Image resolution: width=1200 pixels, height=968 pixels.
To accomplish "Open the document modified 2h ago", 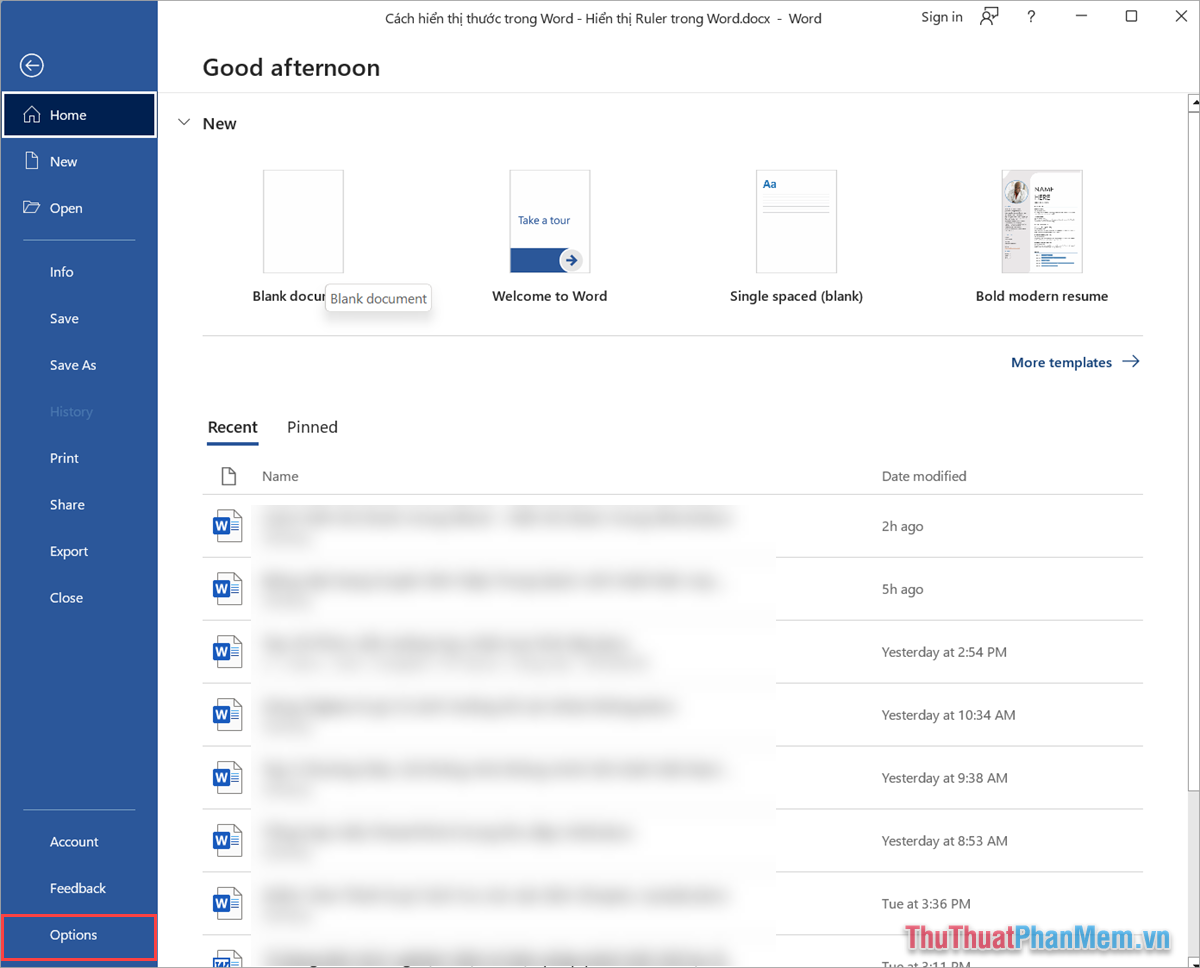I will pos(672,526).
